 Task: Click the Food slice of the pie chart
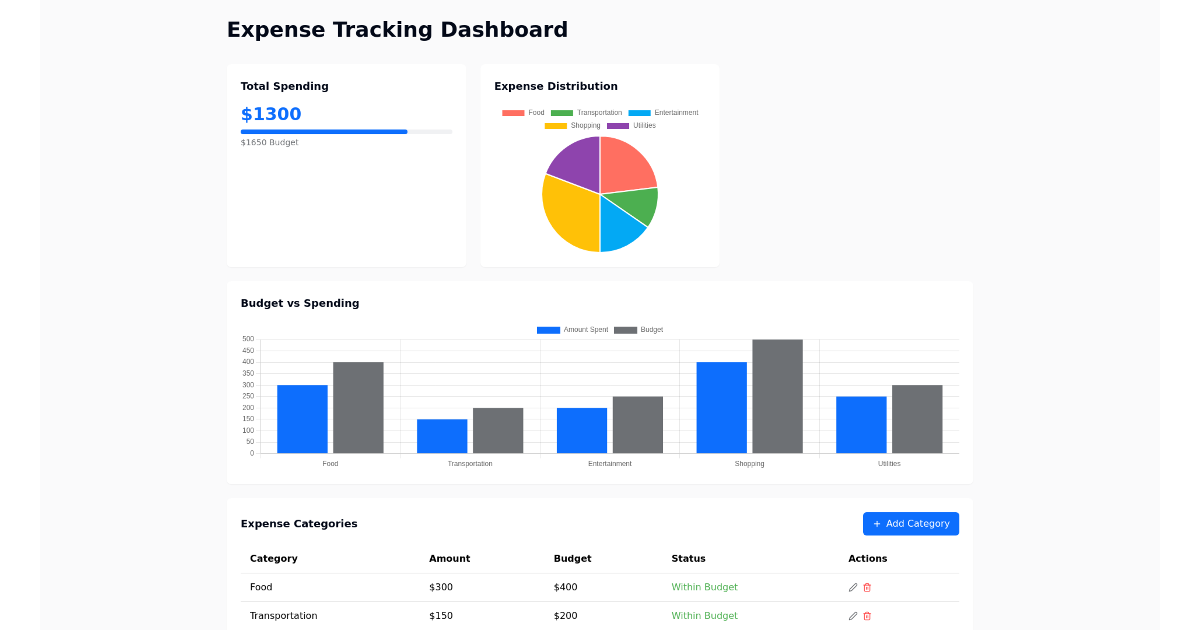pos(625,165)
